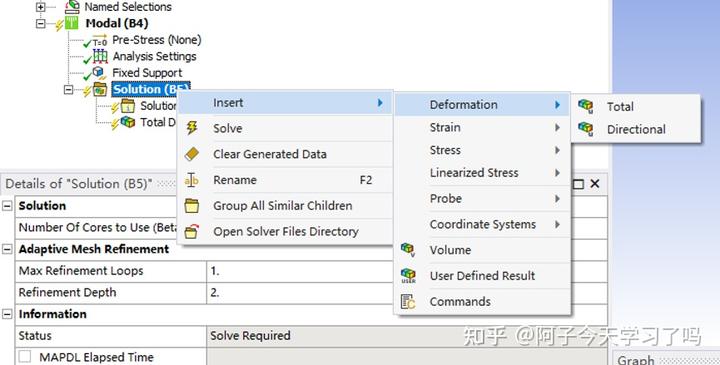Click the Solve lightning bolt icon
720x365 pixels.
[192, 128]
